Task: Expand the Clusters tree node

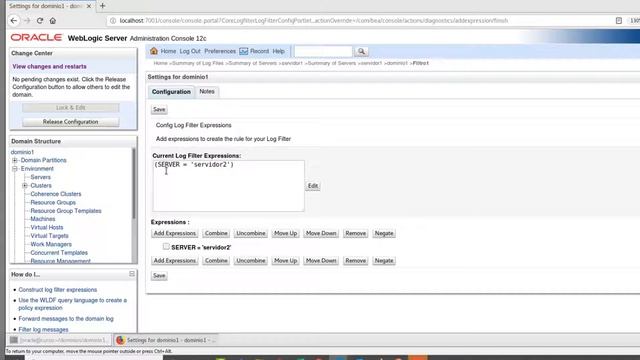Action: coord(25,185)
